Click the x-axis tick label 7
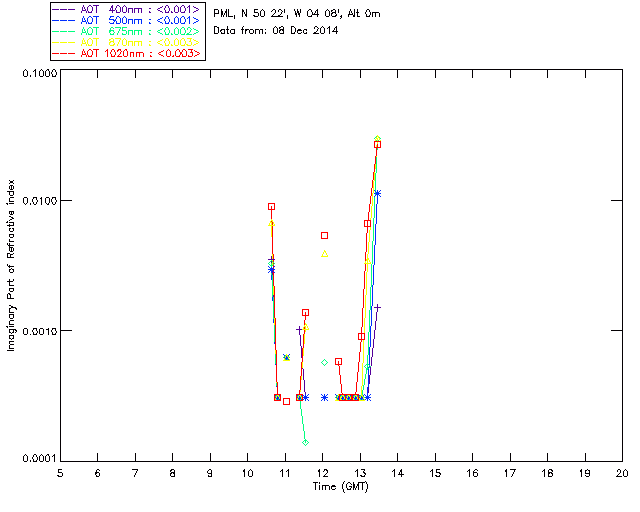The height and width of the screenshot is (512, 640). (135, 473)
